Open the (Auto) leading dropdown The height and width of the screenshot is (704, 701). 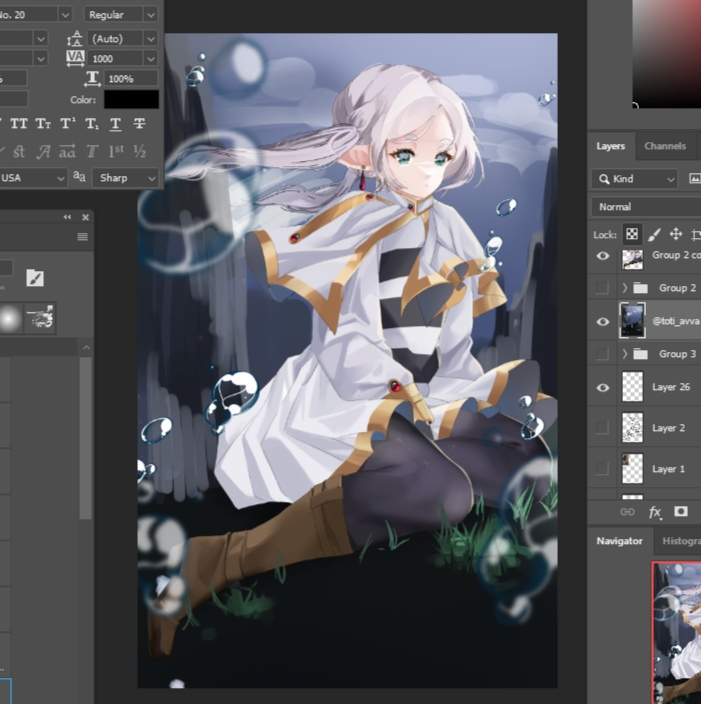pyautogui.click(x=151, y=39)
